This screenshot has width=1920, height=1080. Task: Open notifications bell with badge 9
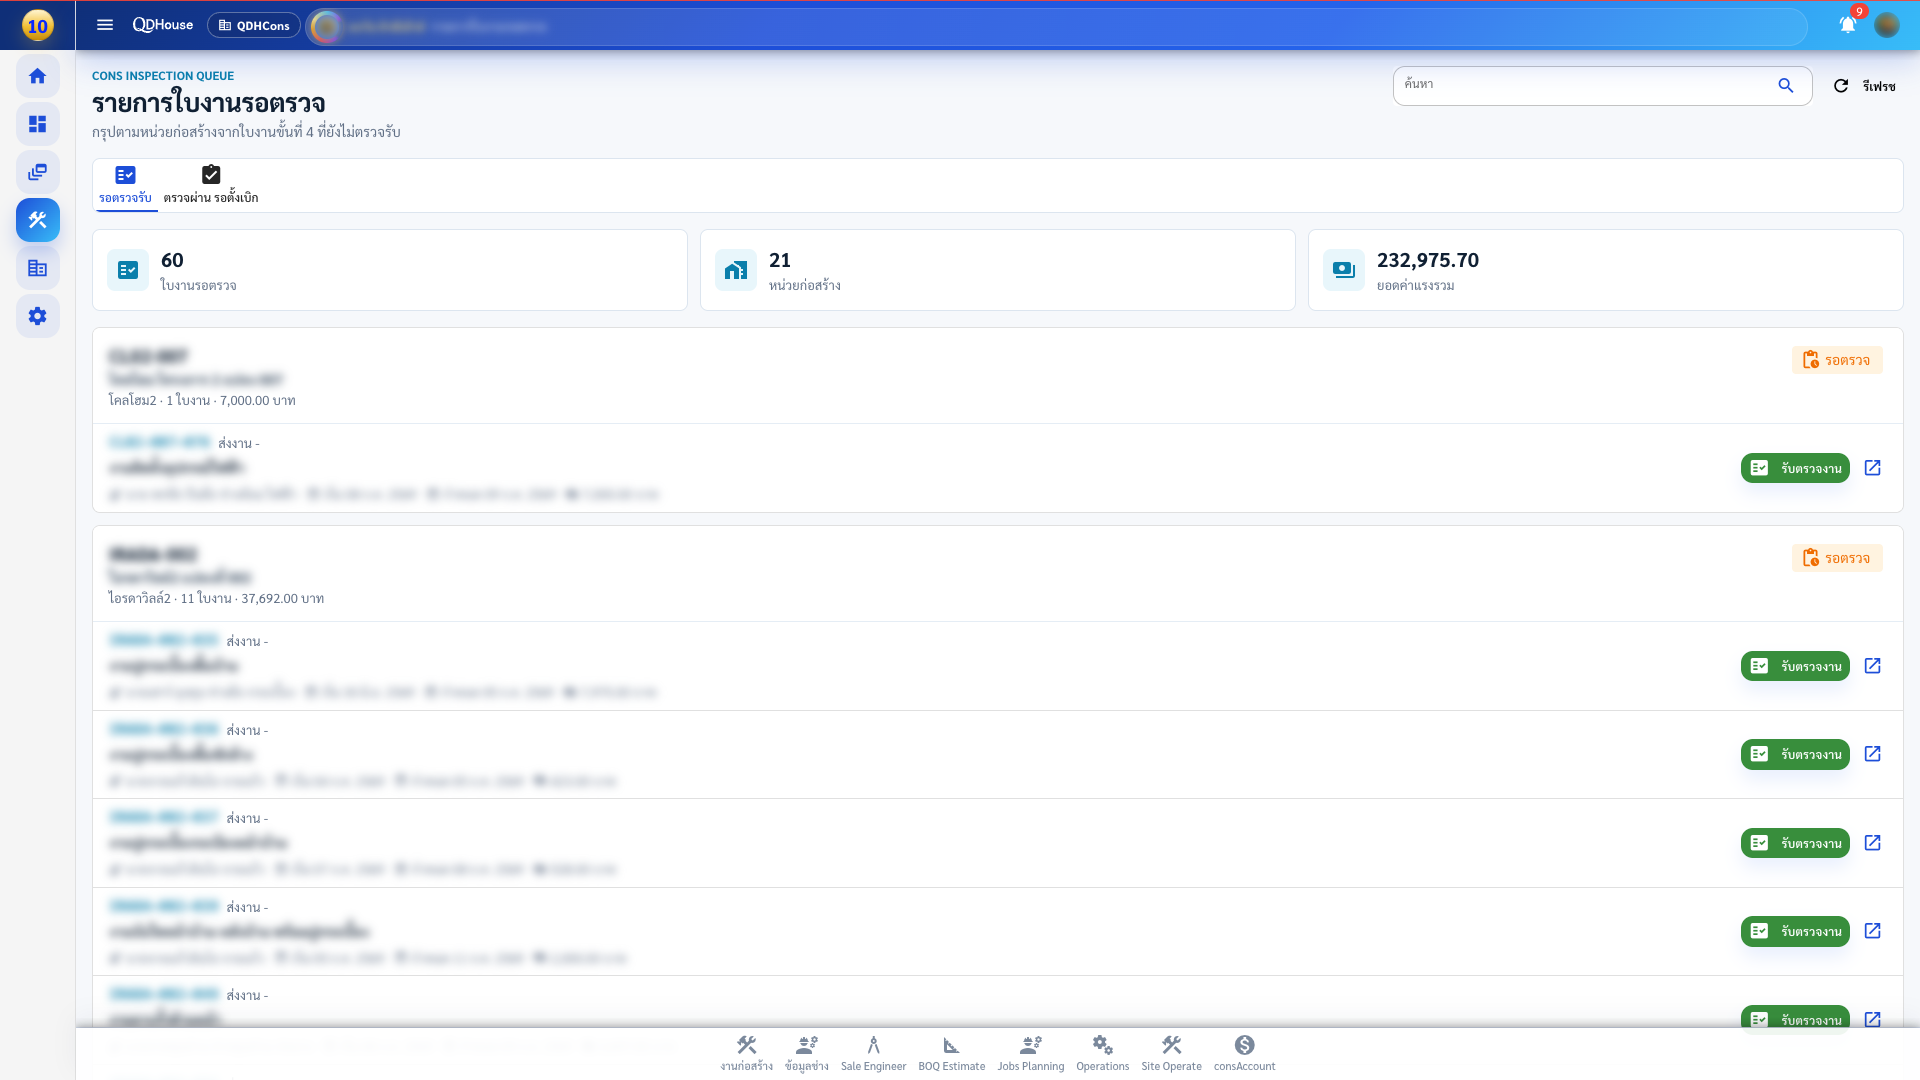(1848, 25)
